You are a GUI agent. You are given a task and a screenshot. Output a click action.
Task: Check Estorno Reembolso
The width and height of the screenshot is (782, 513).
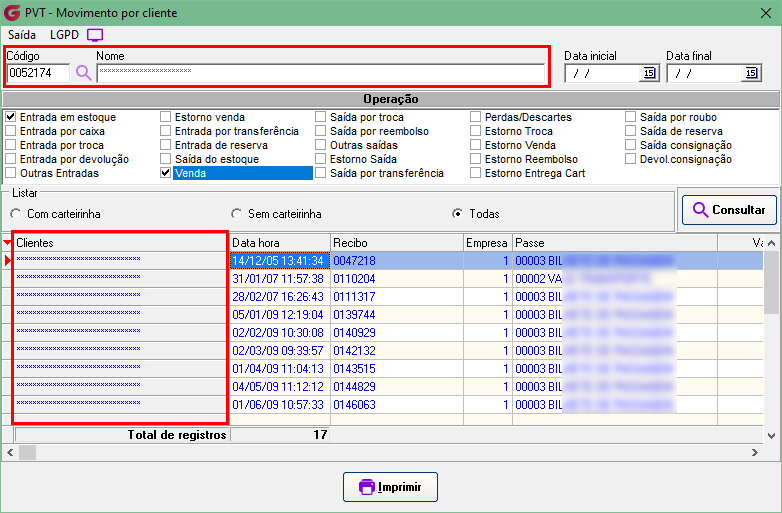coord(476,159)
